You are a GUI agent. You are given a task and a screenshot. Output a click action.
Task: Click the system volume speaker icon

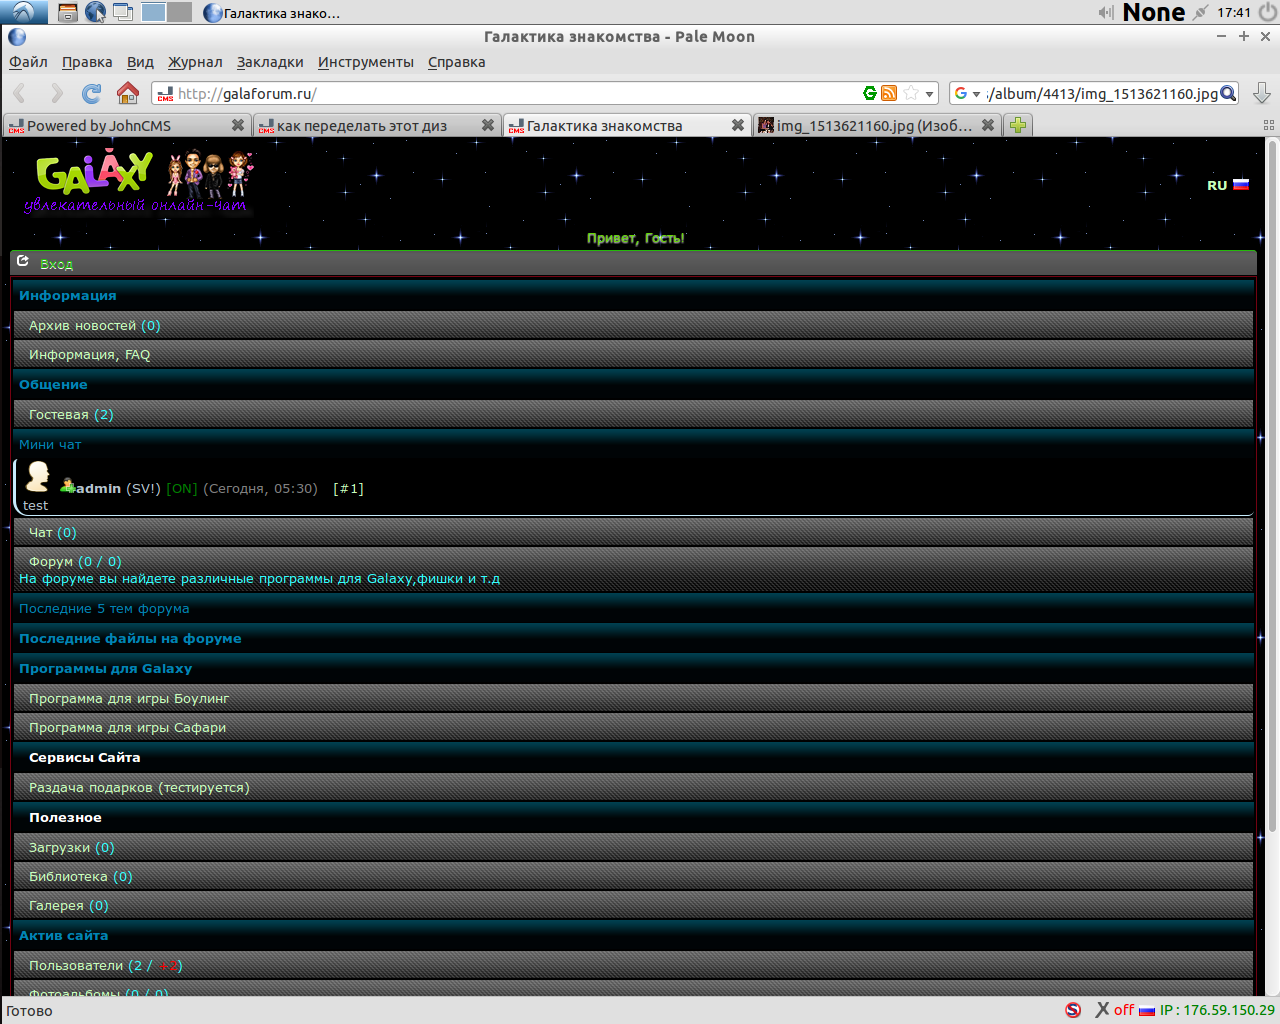(x=1105, y=12)
